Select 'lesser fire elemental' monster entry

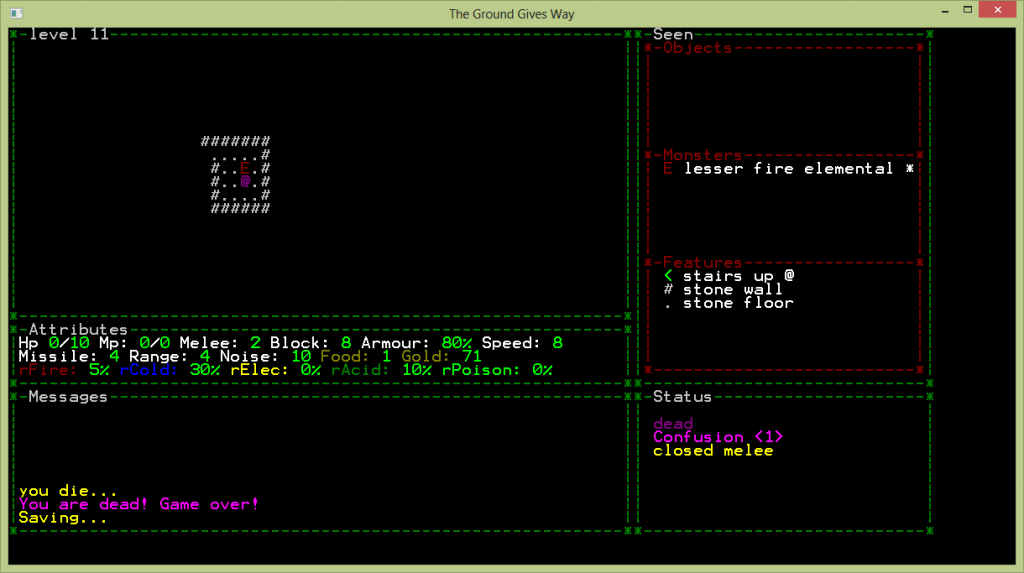point(789,169)
